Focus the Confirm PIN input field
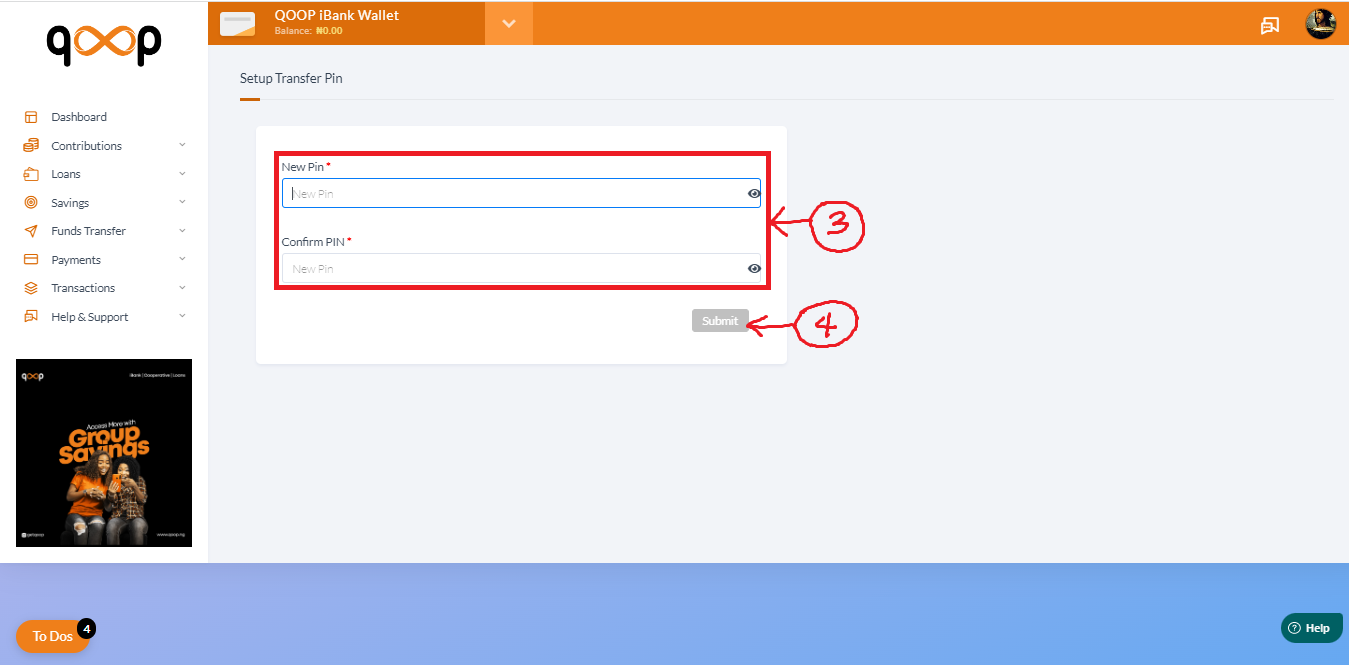Image resolution: width=1349 pixels, height=665 pixels. pos(521,268)
